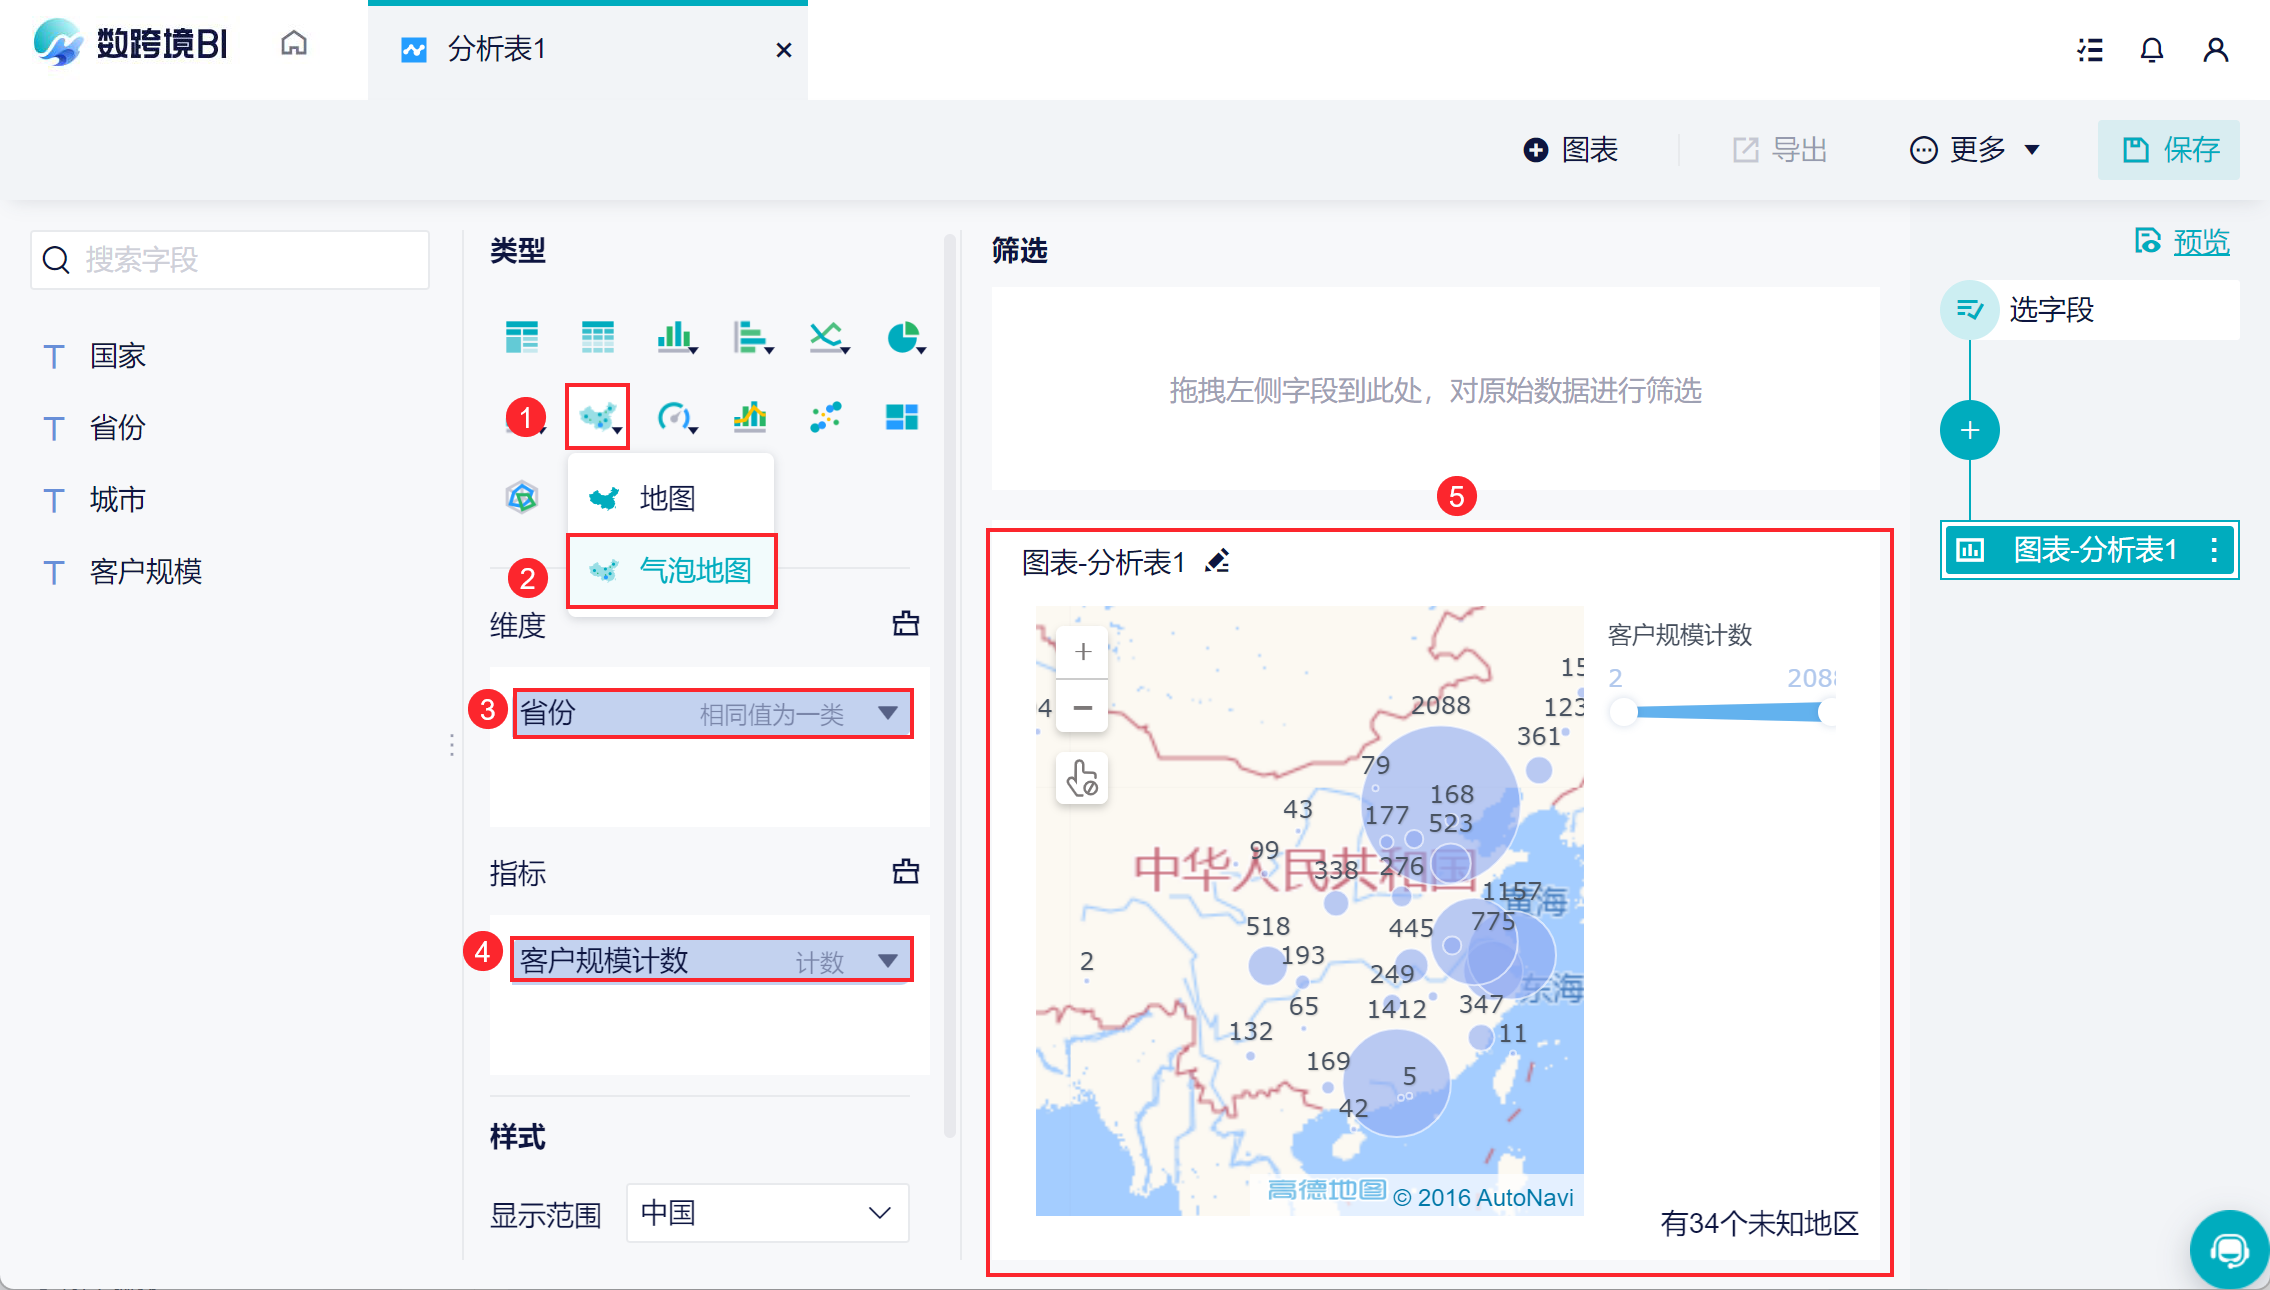Click the edit chart title pencil icon
Screen dimensions: 2270x1290
tap(1217, 562)
